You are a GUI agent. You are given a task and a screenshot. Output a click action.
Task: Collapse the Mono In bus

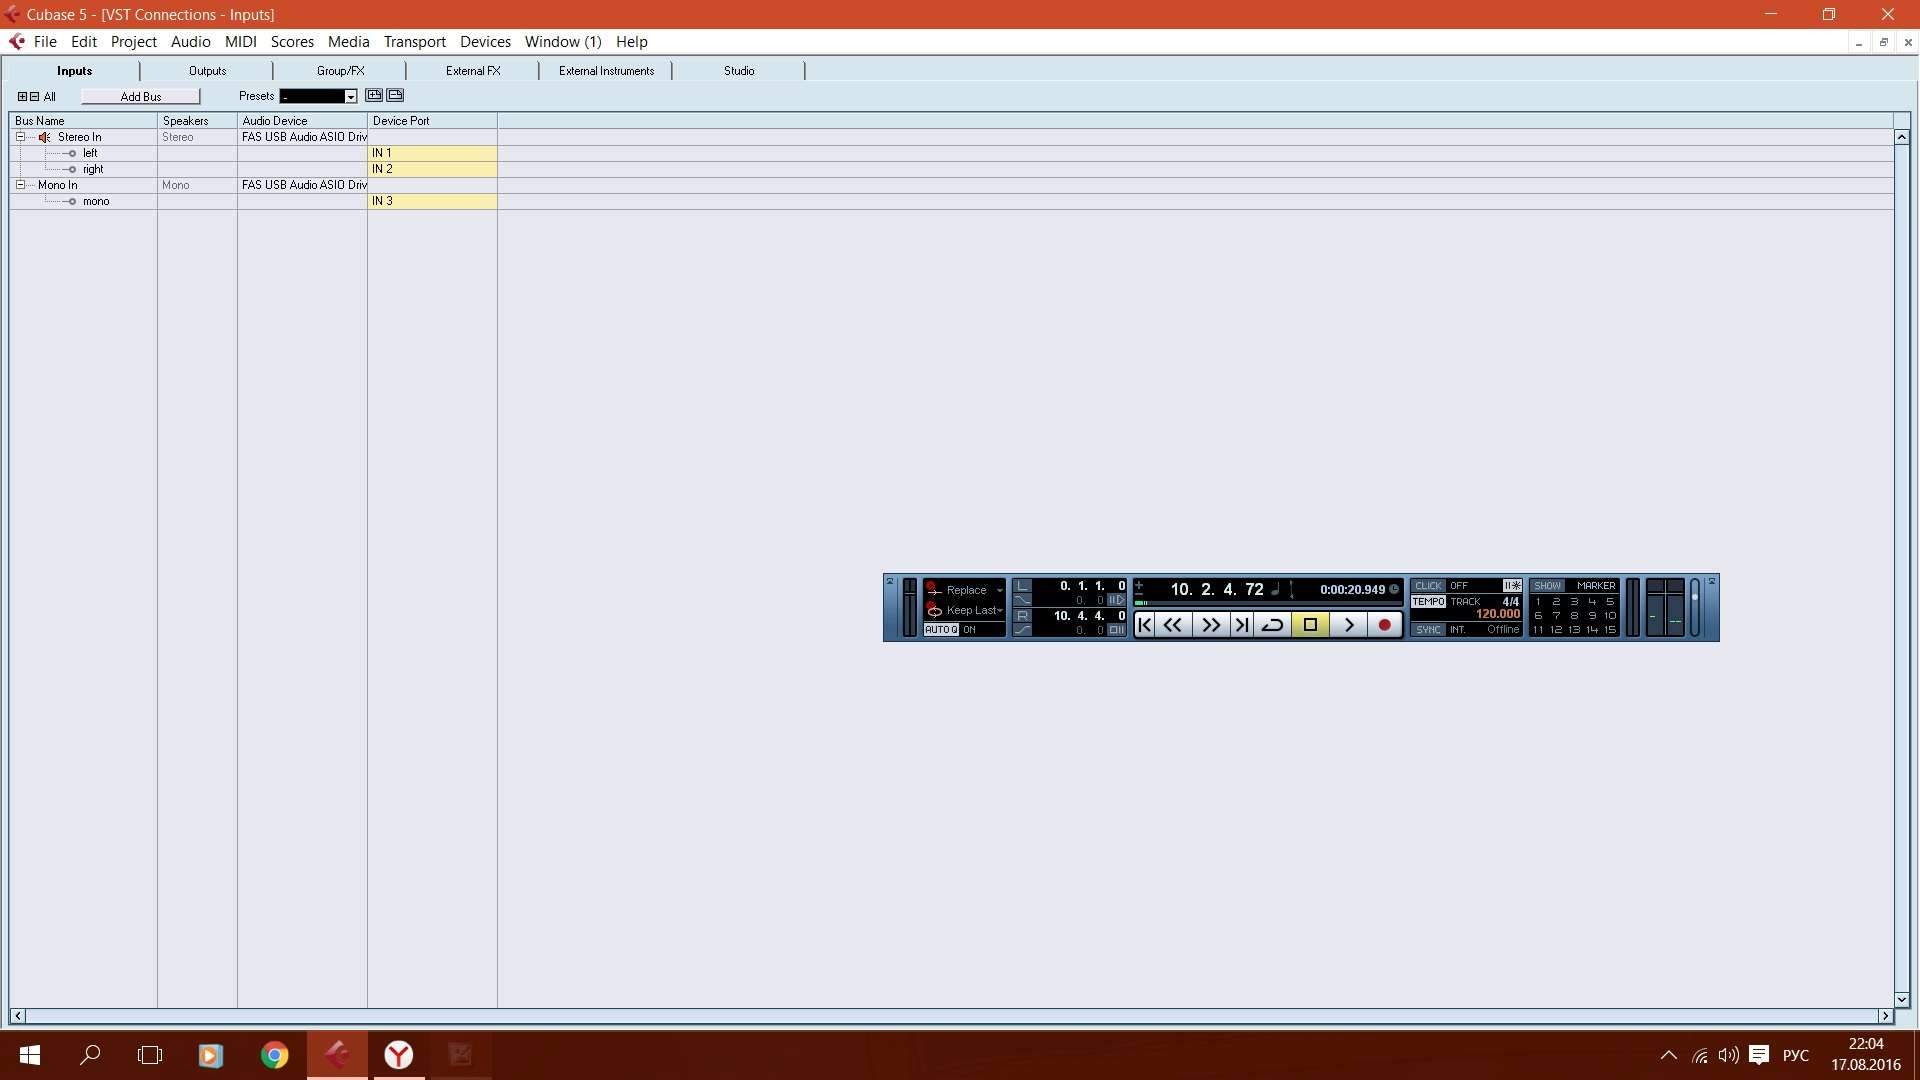(x=20, y=185)
